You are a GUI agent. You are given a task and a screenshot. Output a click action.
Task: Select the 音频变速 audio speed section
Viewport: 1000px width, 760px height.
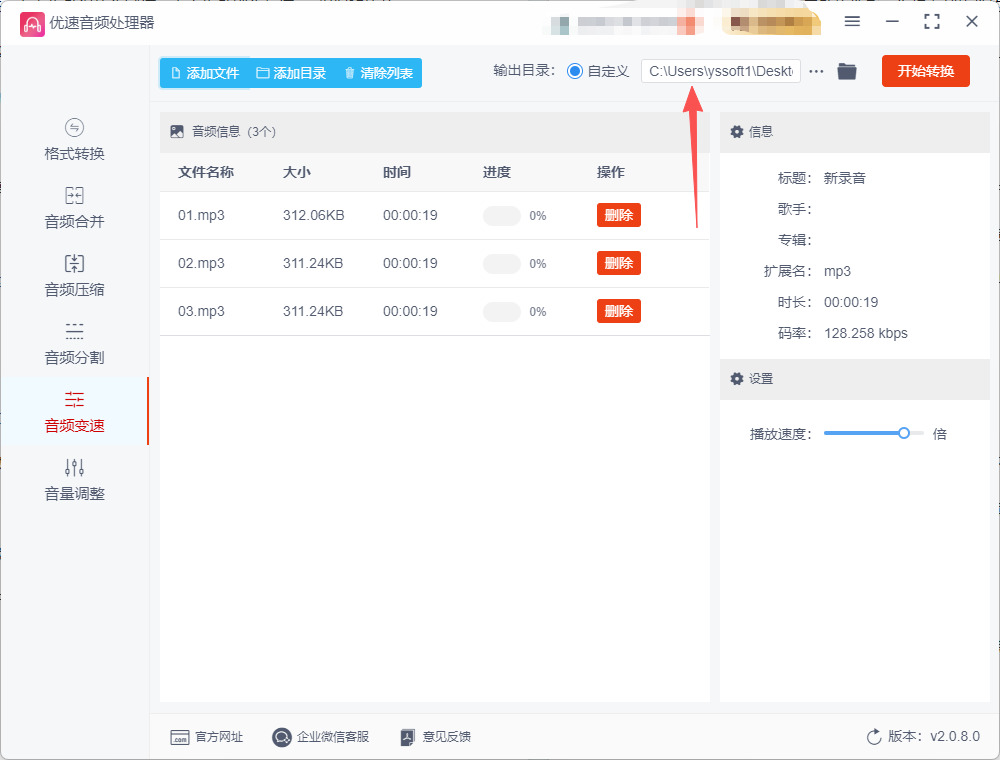pos(74,412)
